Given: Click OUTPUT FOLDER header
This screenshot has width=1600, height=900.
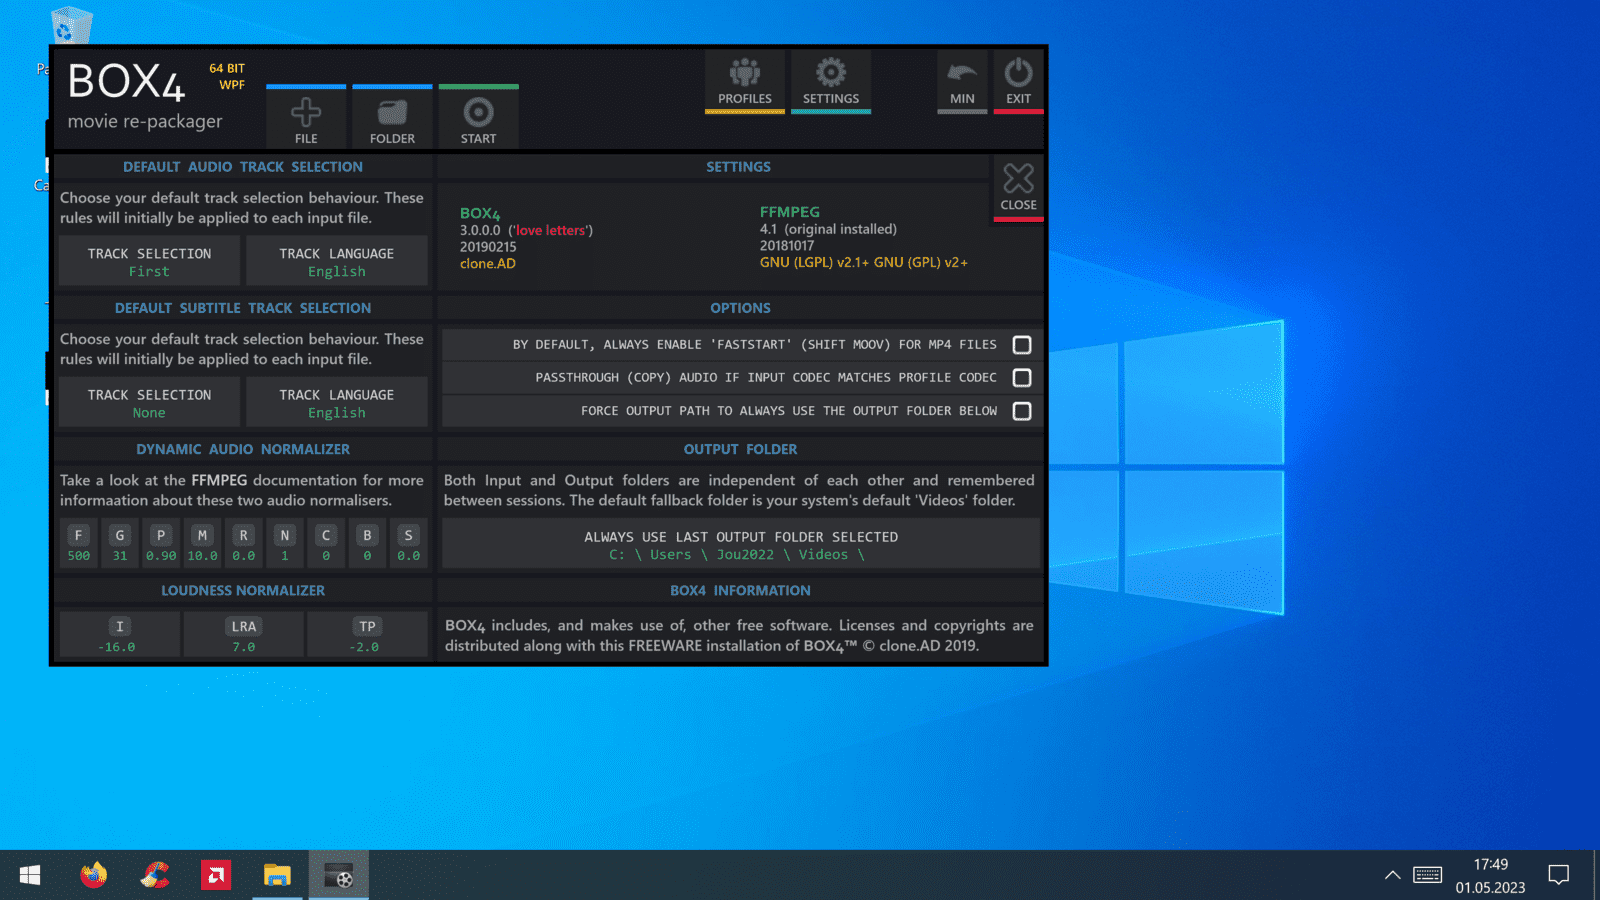Looking at the screenshot, I should pyautogui.click(x=741, y=449).
